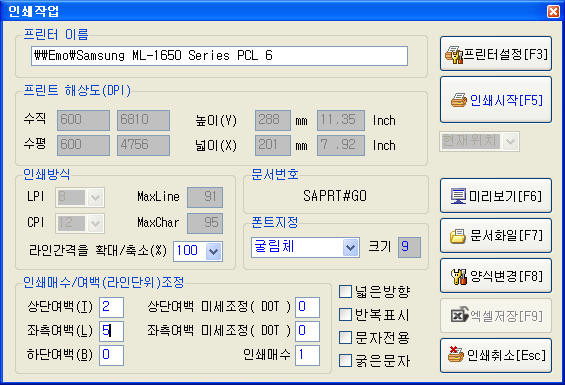Open print preview 미리보기[F6]

tap(496, 196)
